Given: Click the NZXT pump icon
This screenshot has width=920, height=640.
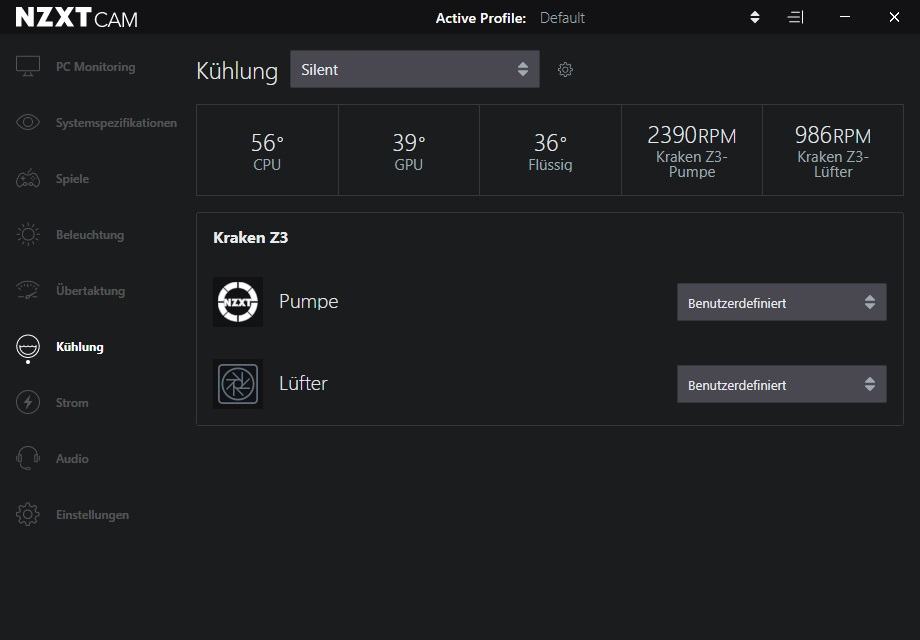Looking at the screenshot, I should tap(238, 302).
